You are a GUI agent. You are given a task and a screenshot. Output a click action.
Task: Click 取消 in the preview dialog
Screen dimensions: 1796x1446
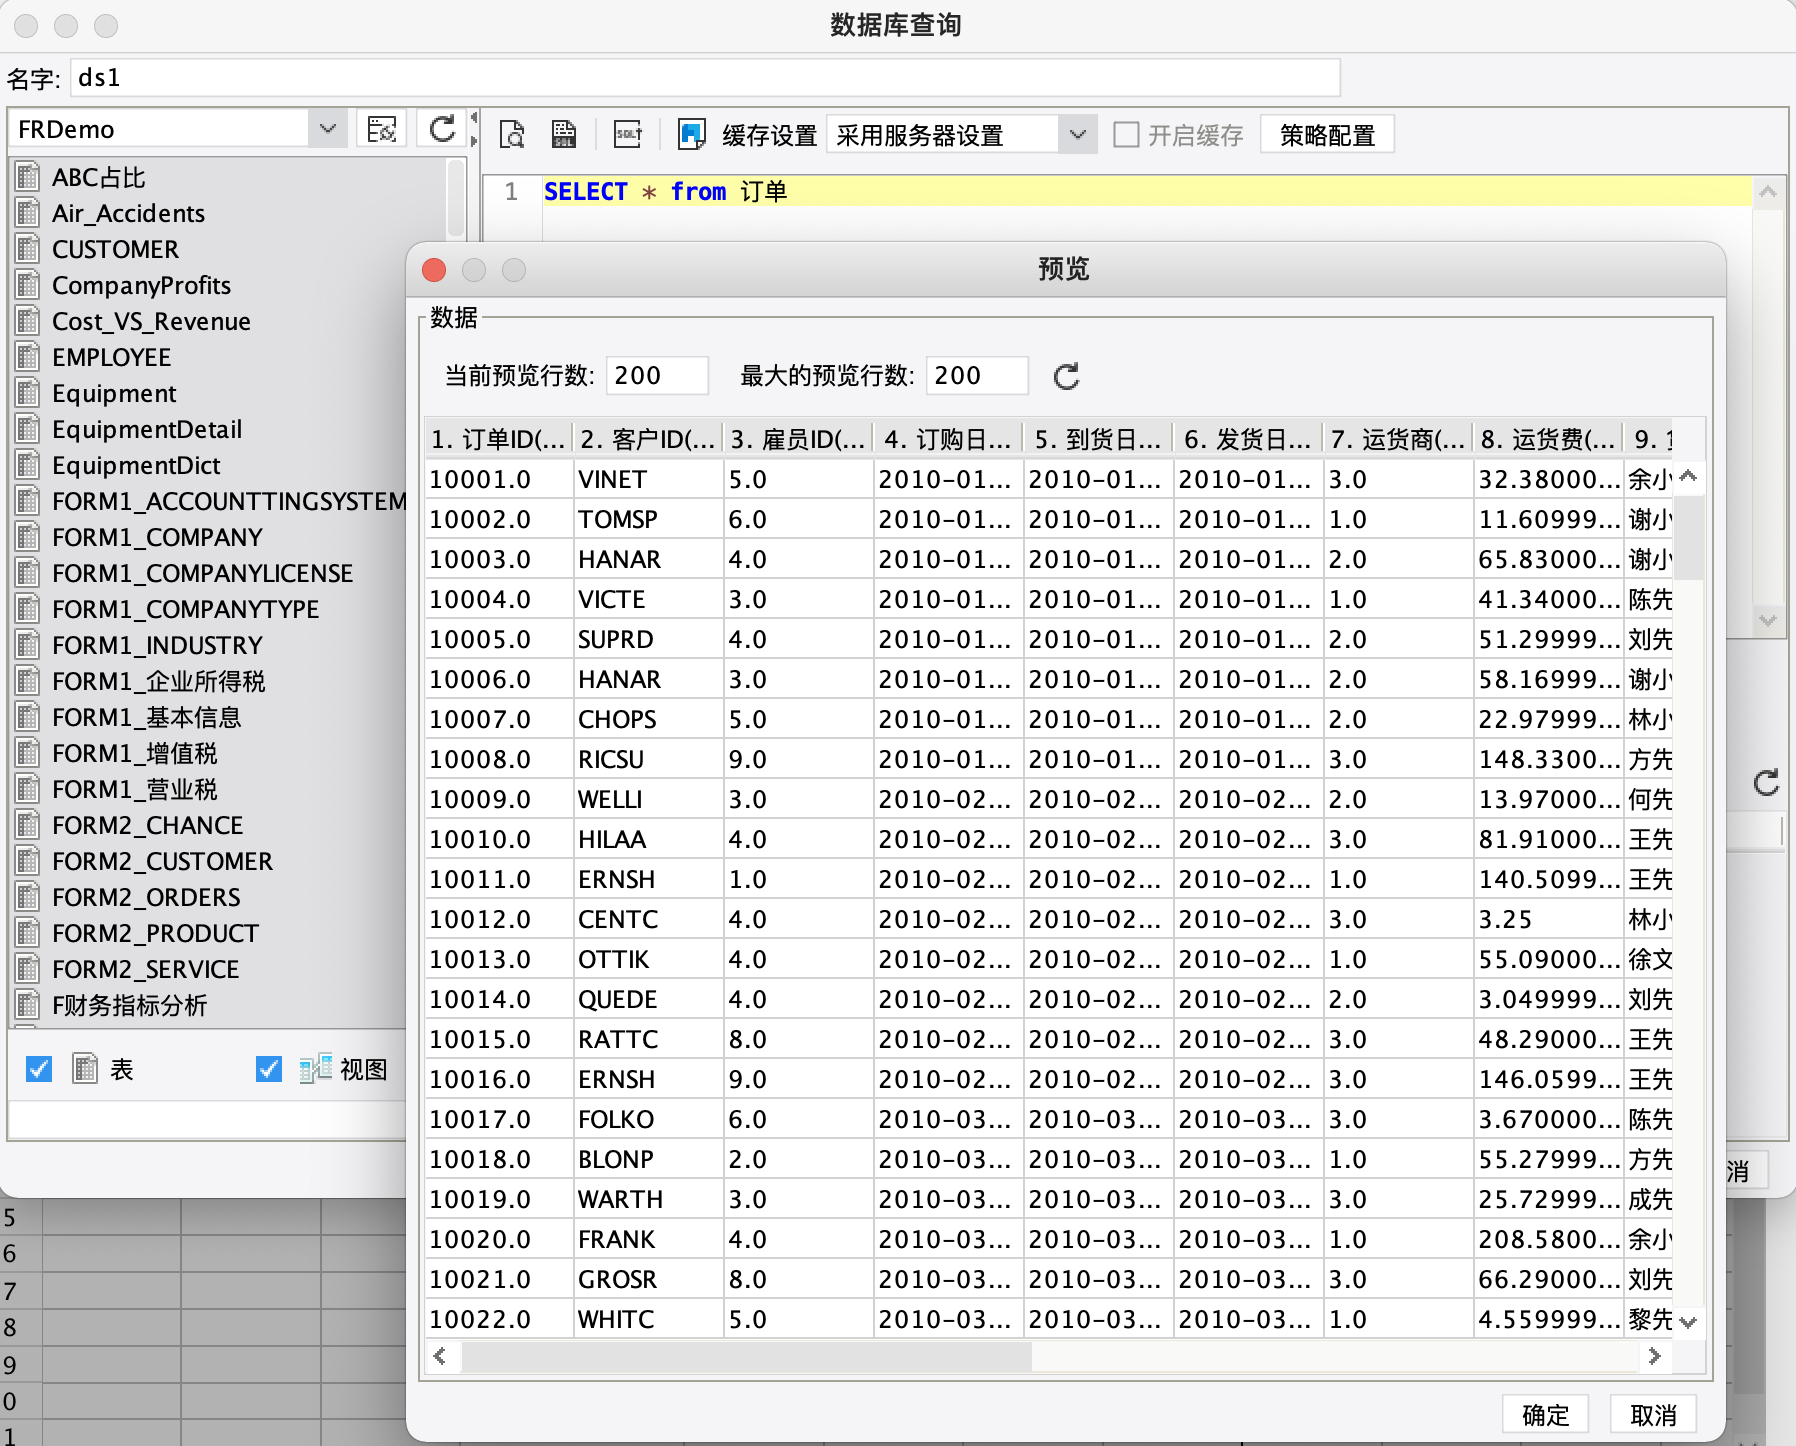[x=1653, y=1415]
